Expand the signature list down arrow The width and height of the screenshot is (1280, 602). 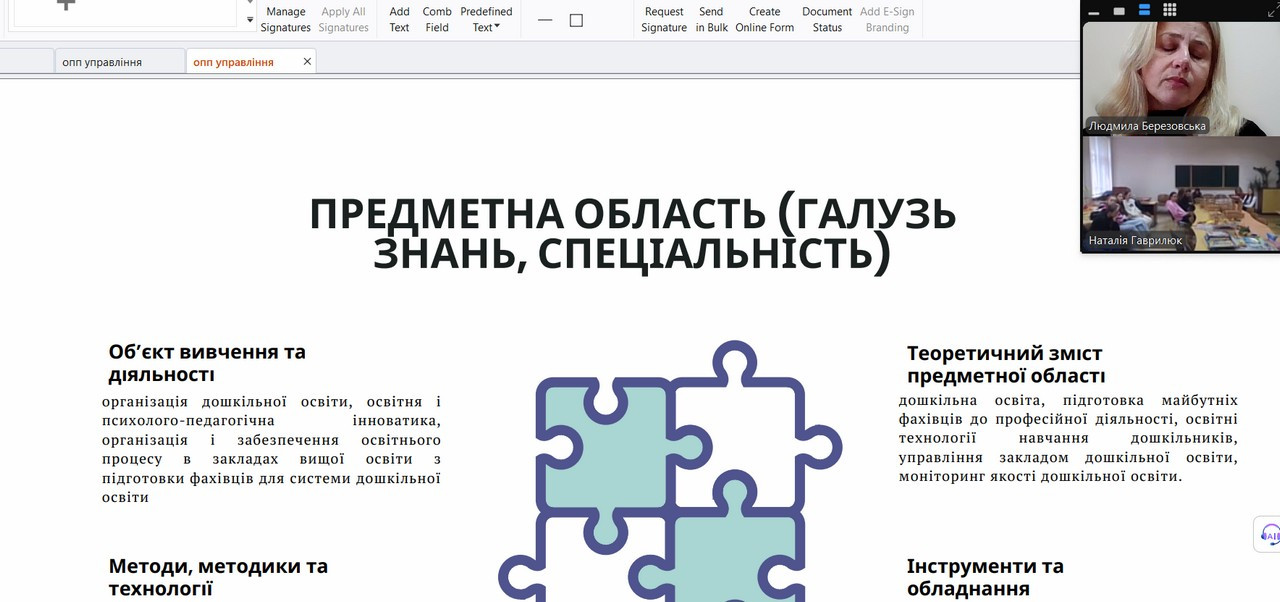coord(250,19)
